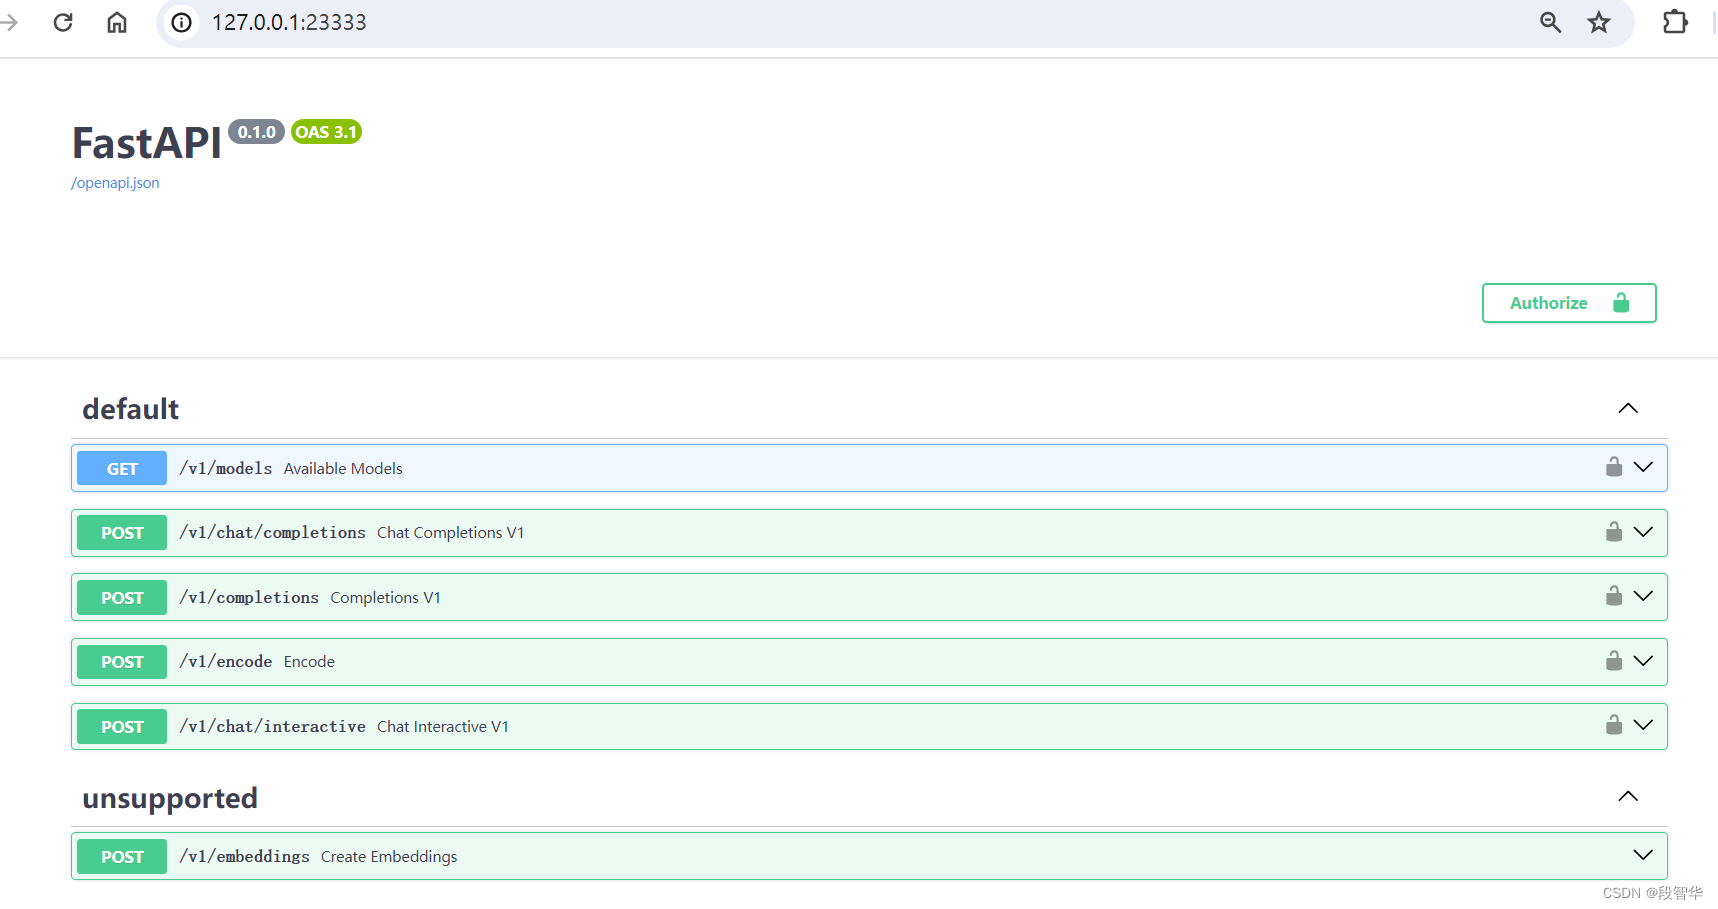Image resolution: width=1718 pixels, height=909 pixels.
Task: Click the 'Chat Completions V1' description
Action: click(450, 533)
